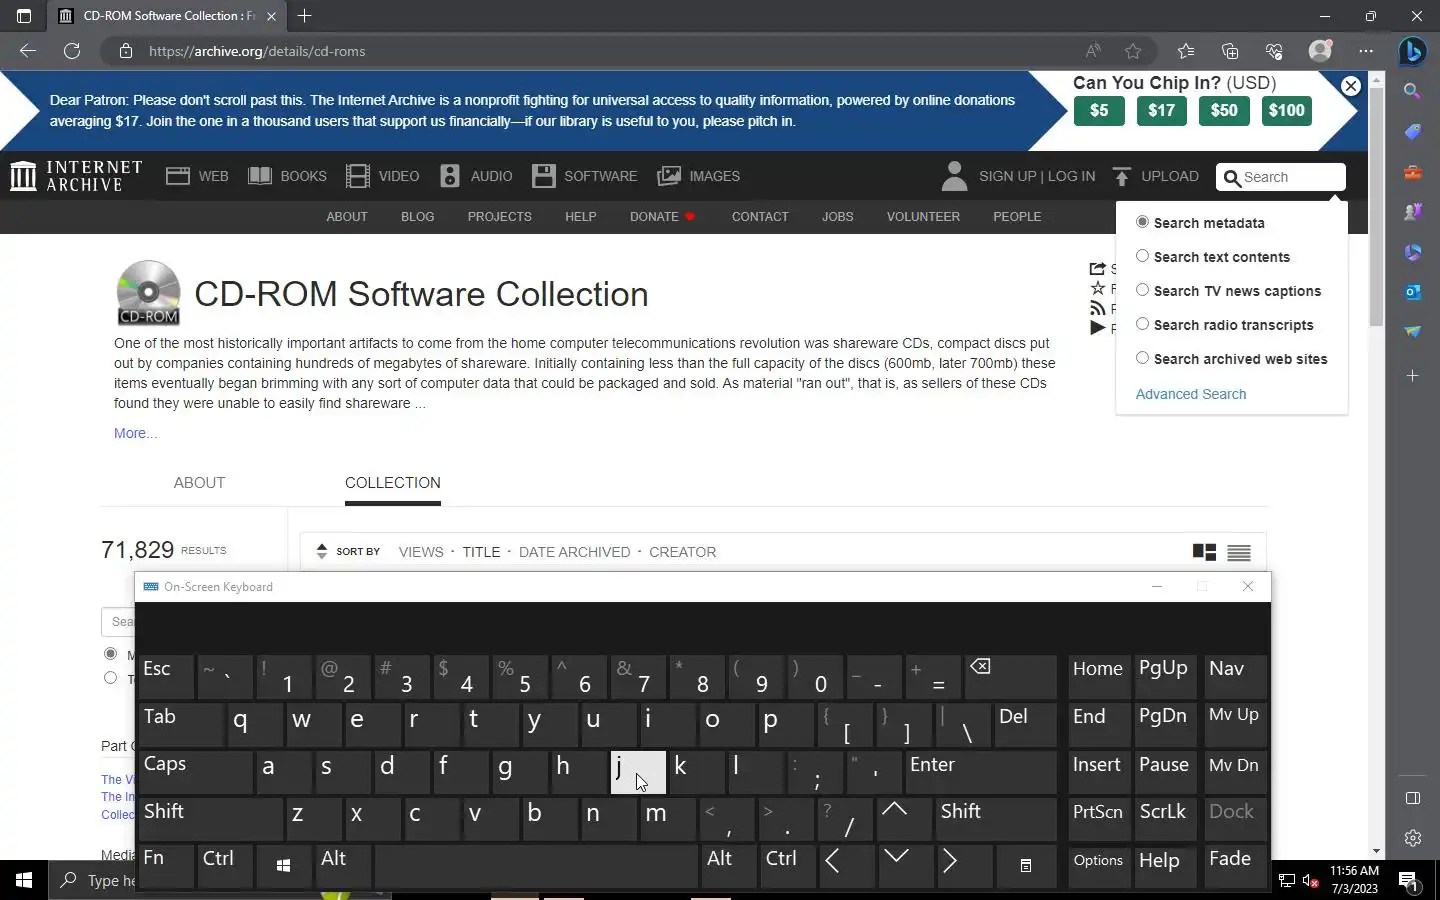This screenshot has height=900, width=1440.
Task: Click the address bar URL
Action: (x=257, y=51)
